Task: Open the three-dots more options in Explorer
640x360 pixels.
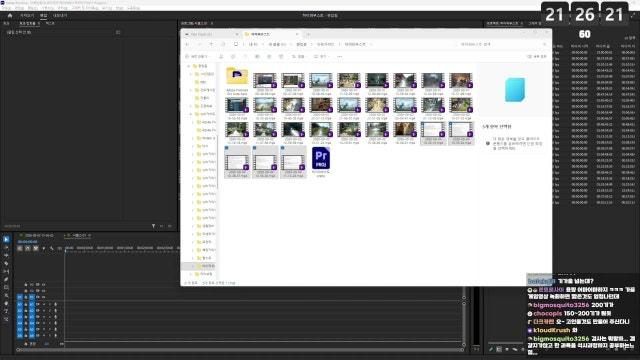Action: pos(340,56)
